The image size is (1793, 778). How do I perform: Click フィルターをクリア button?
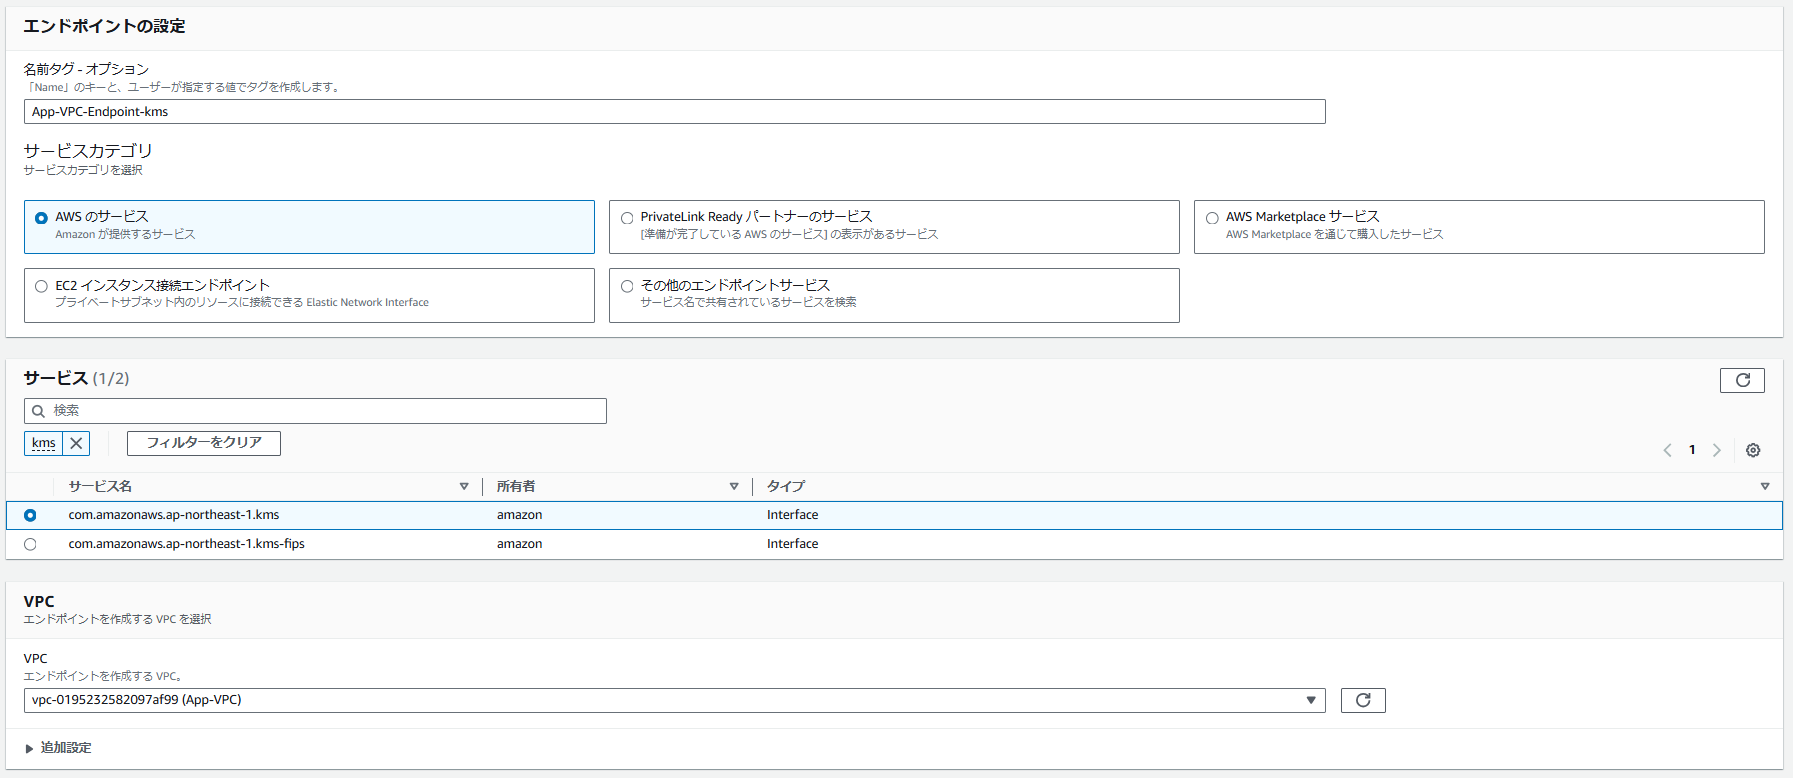pyautogui.click(x=204, y=443)
